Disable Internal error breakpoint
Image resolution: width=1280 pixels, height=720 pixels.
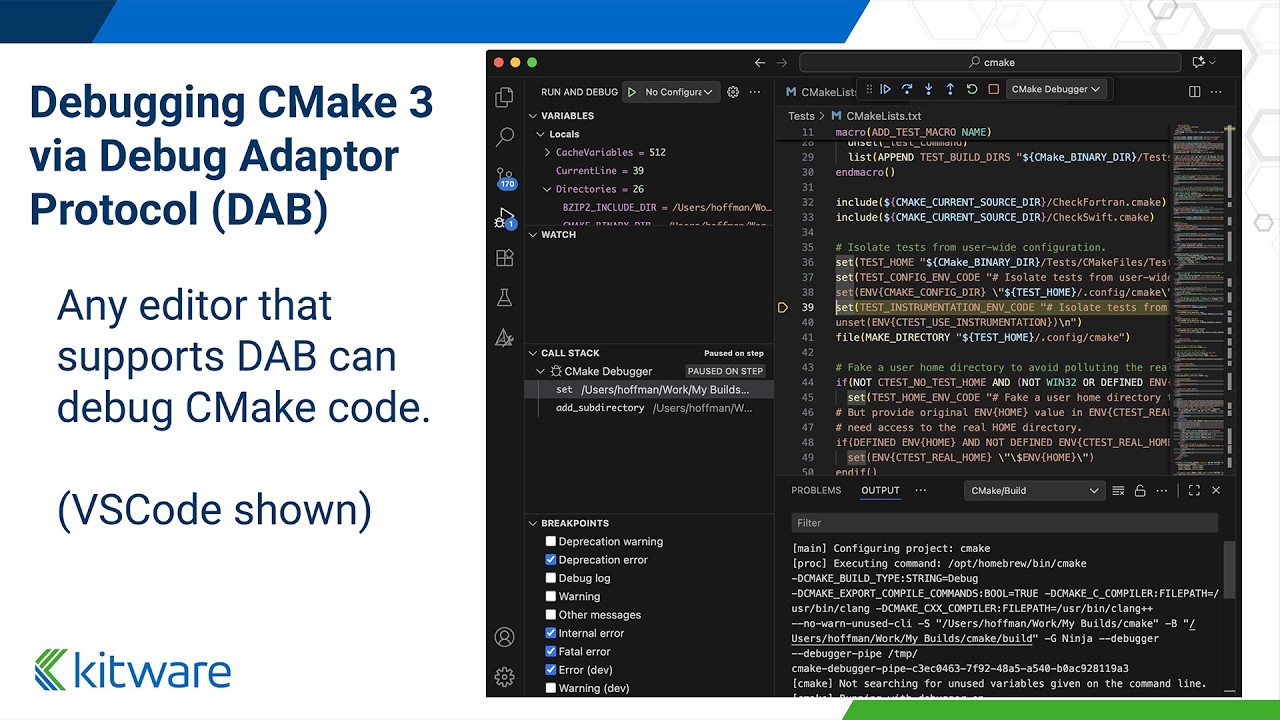coord(550,633)
